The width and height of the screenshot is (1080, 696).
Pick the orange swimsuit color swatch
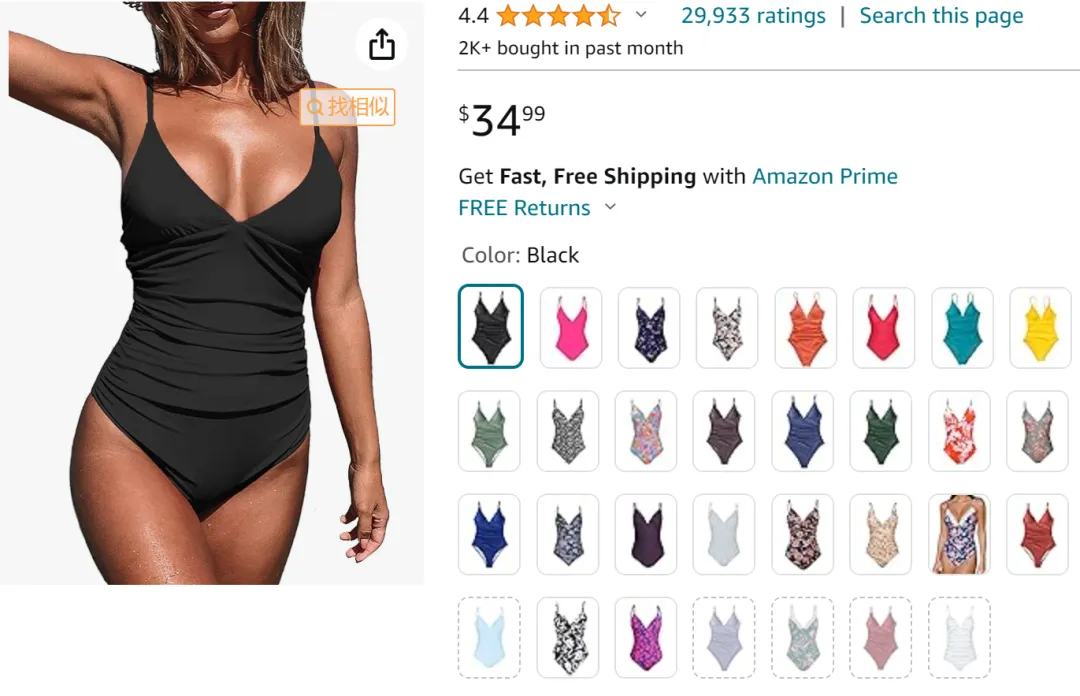805,327
